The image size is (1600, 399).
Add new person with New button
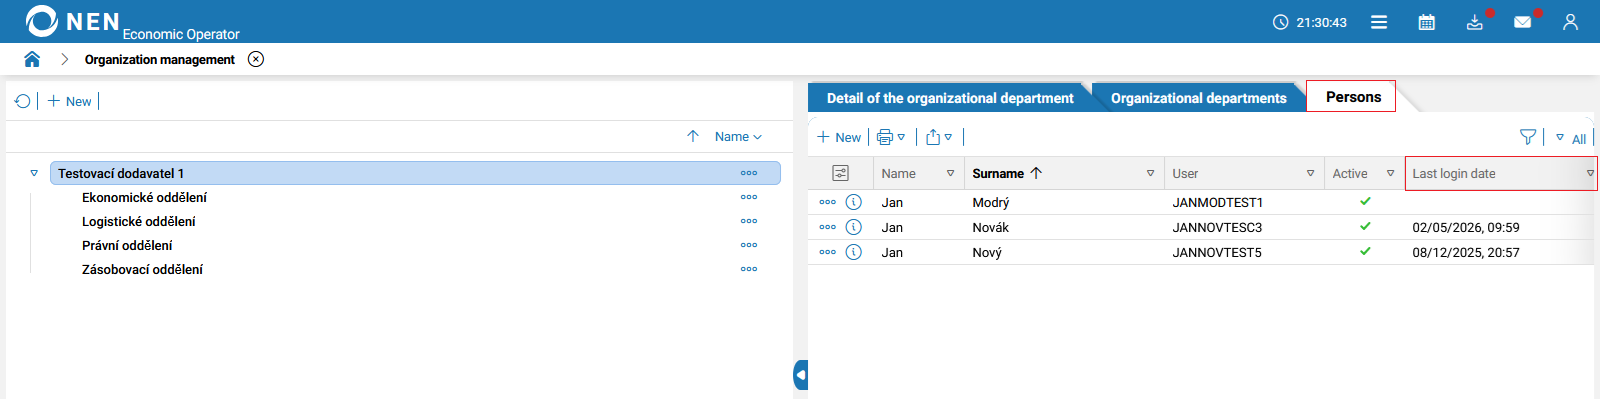tap(838, 137)
